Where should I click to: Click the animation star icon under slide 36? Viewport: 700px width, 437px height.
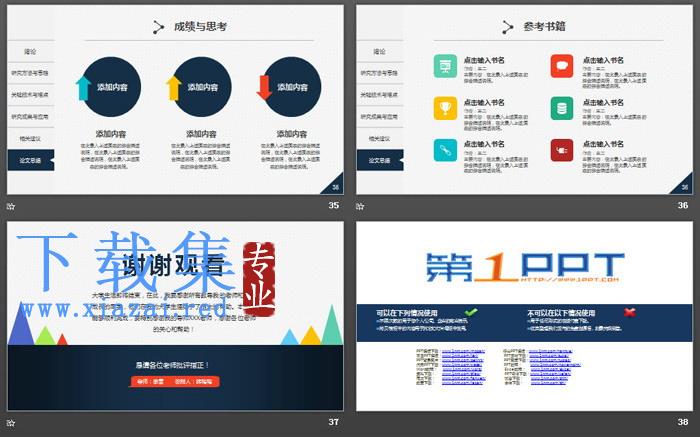click(x=360, y=206)
